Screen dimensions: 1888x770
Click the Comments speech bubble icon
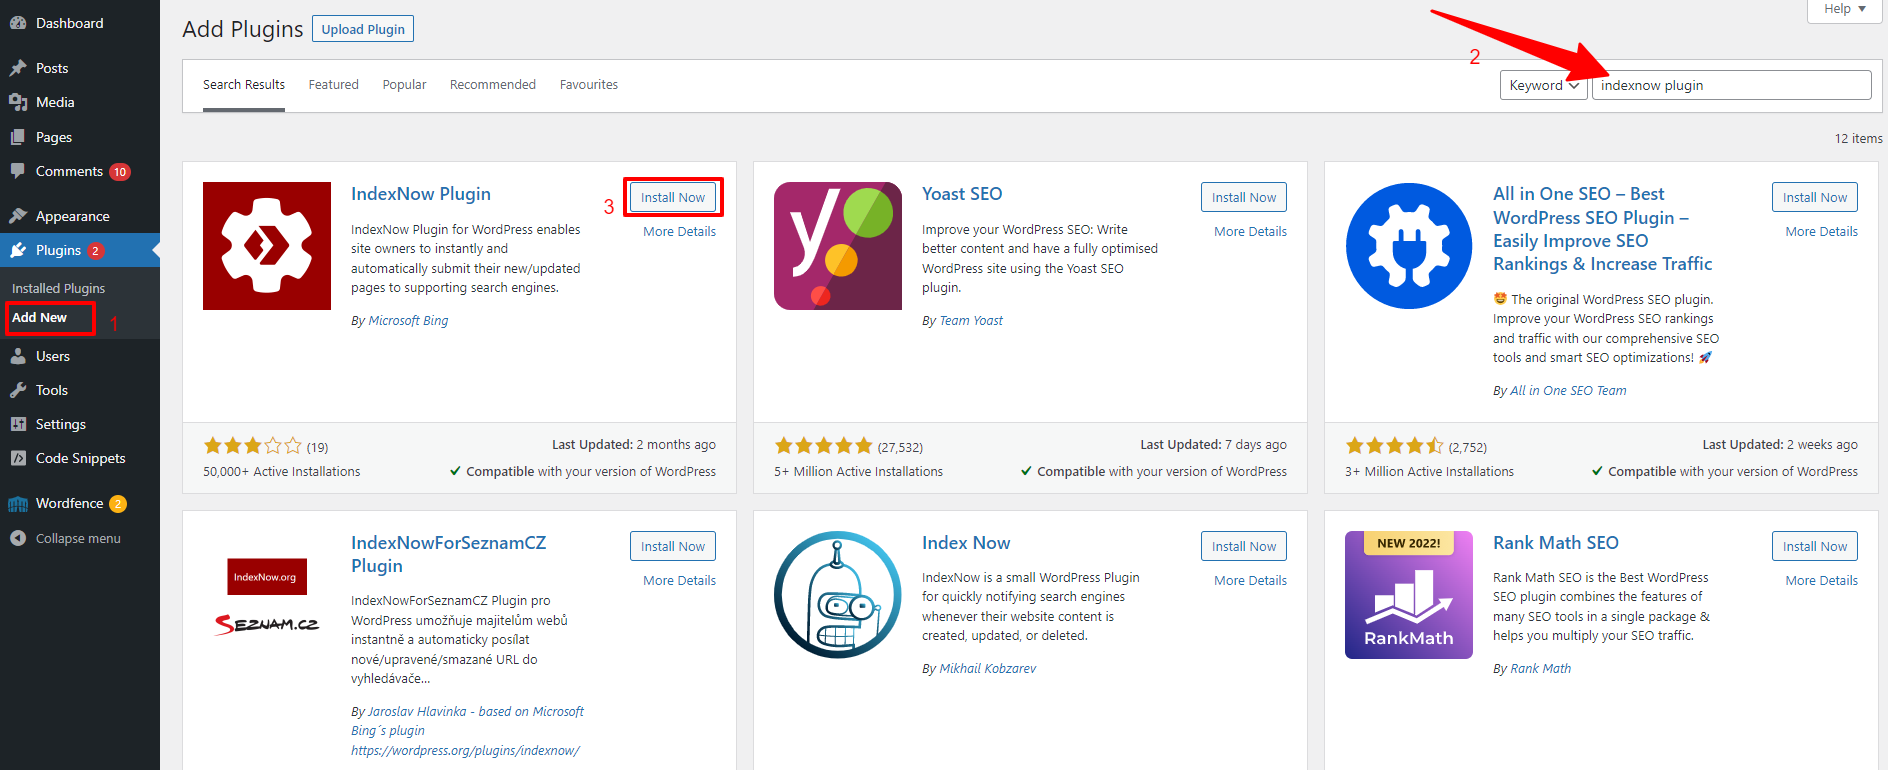click(18, 171)
